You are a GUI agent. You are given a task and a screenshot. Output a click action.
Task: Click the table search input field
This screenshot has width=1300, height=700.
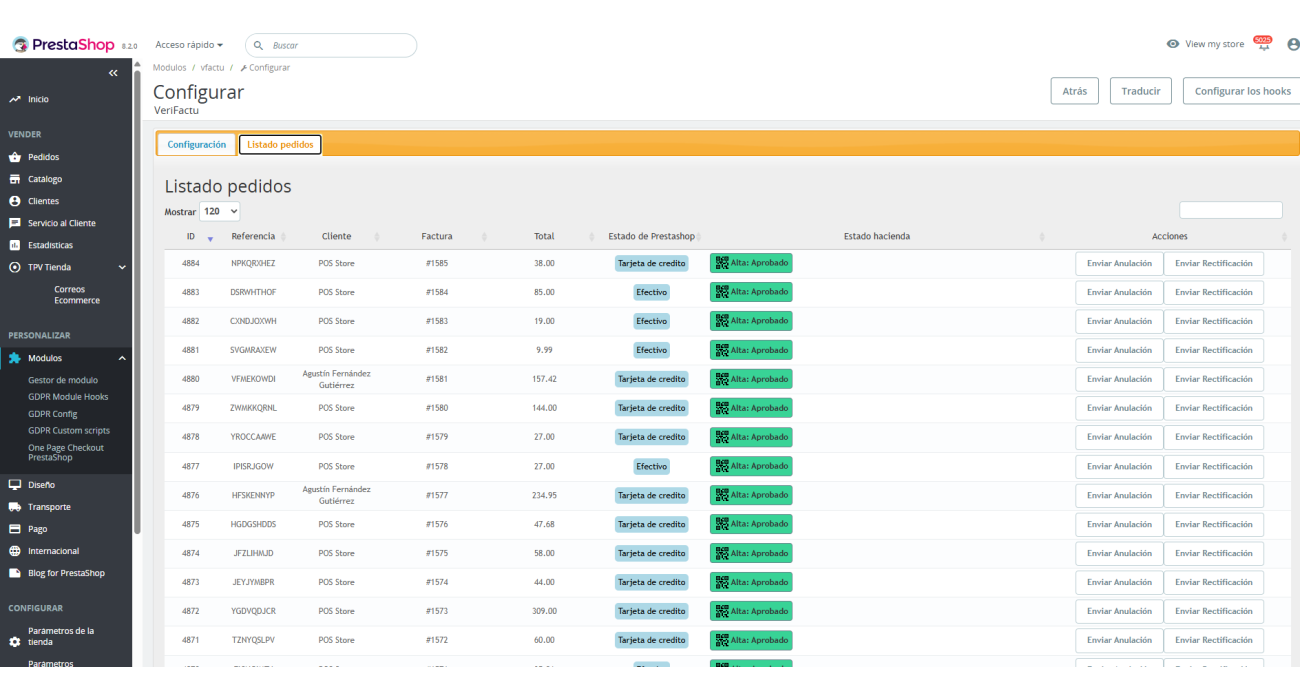[x=1230, y=210]
